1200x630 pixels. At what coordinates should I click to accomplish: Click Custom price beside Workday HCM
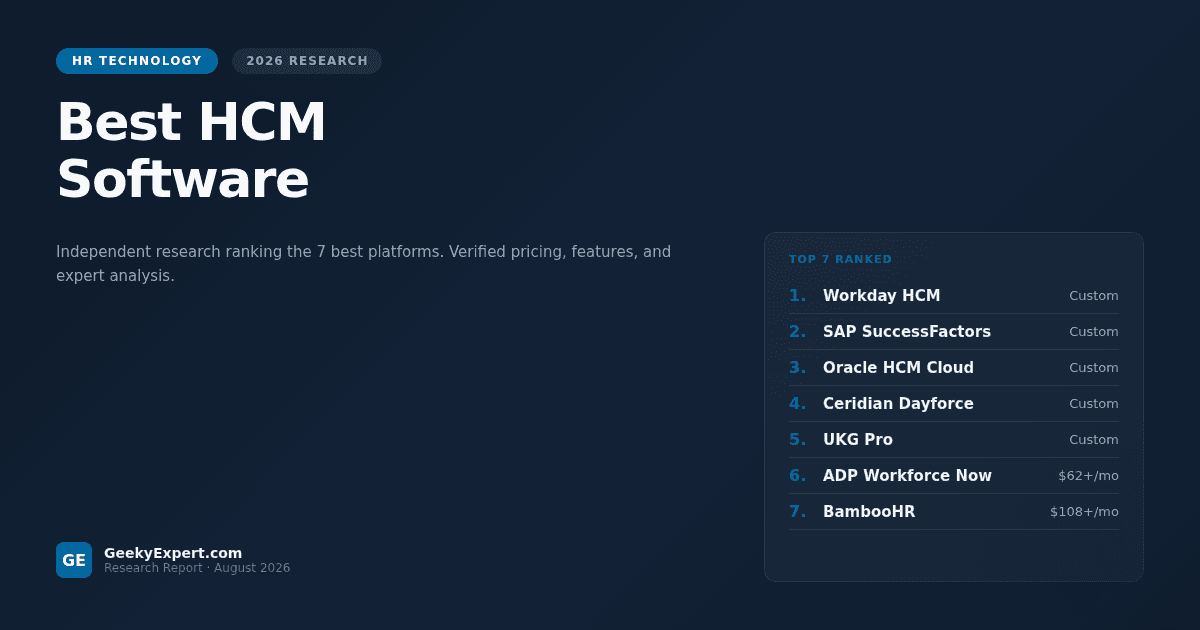coord(1094,296)
